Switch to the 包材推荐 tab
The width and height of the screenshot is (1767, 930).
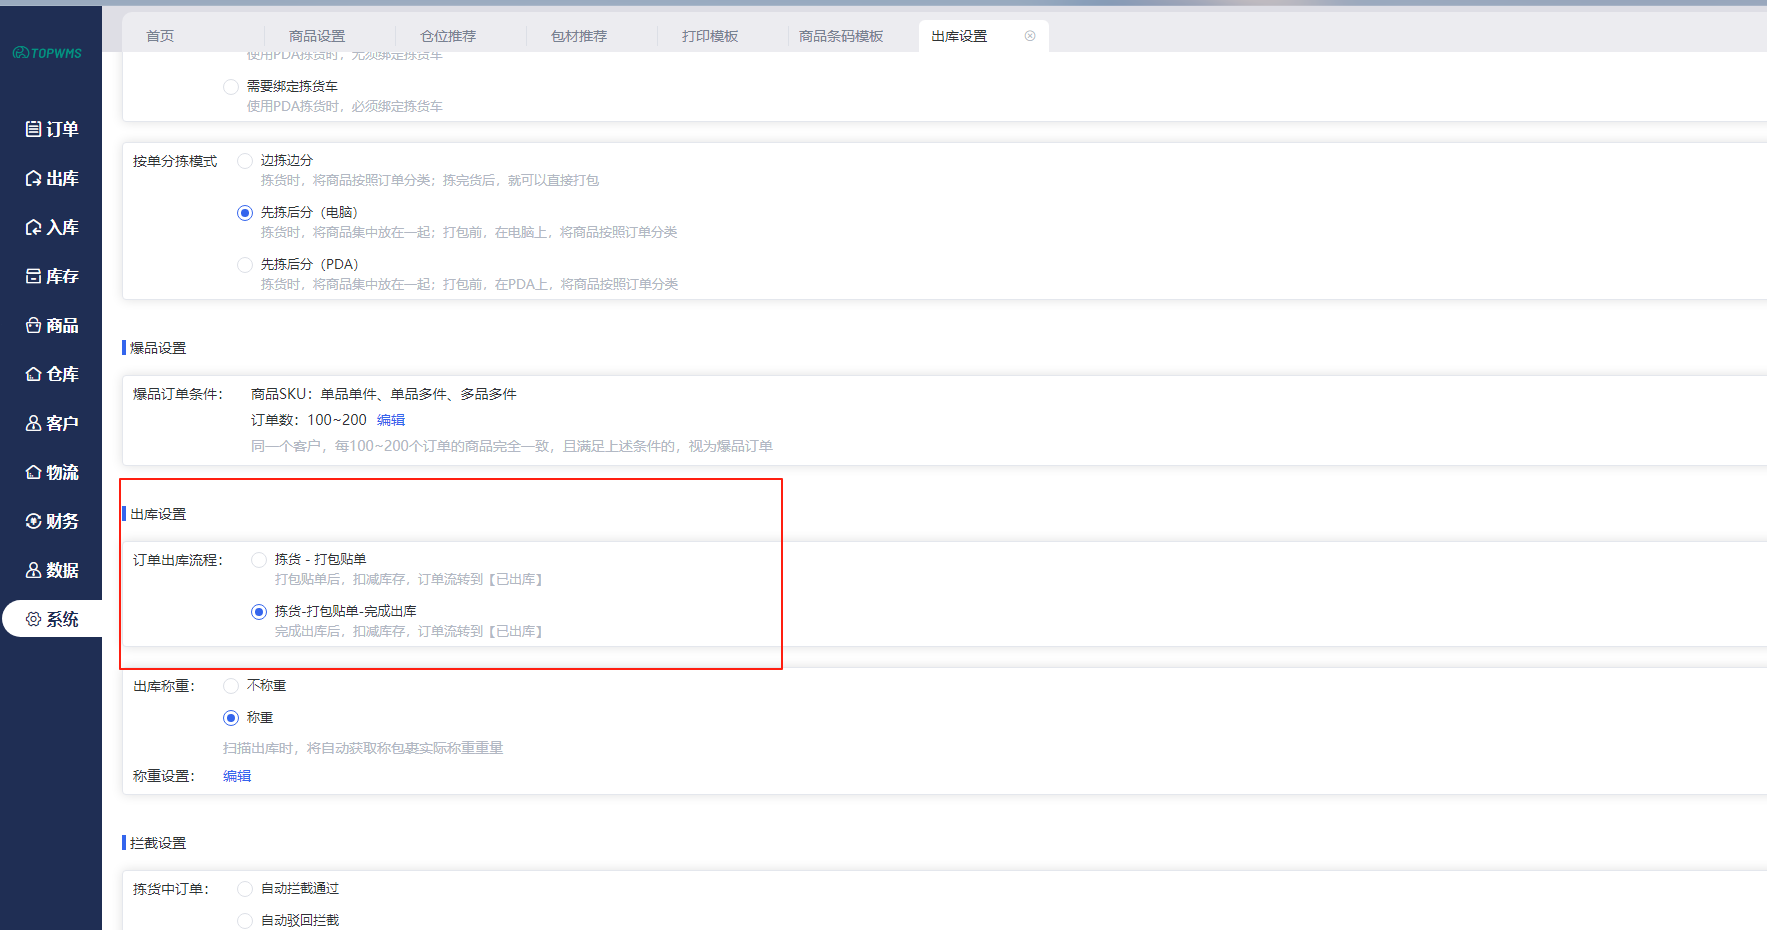tap(579, 36)
